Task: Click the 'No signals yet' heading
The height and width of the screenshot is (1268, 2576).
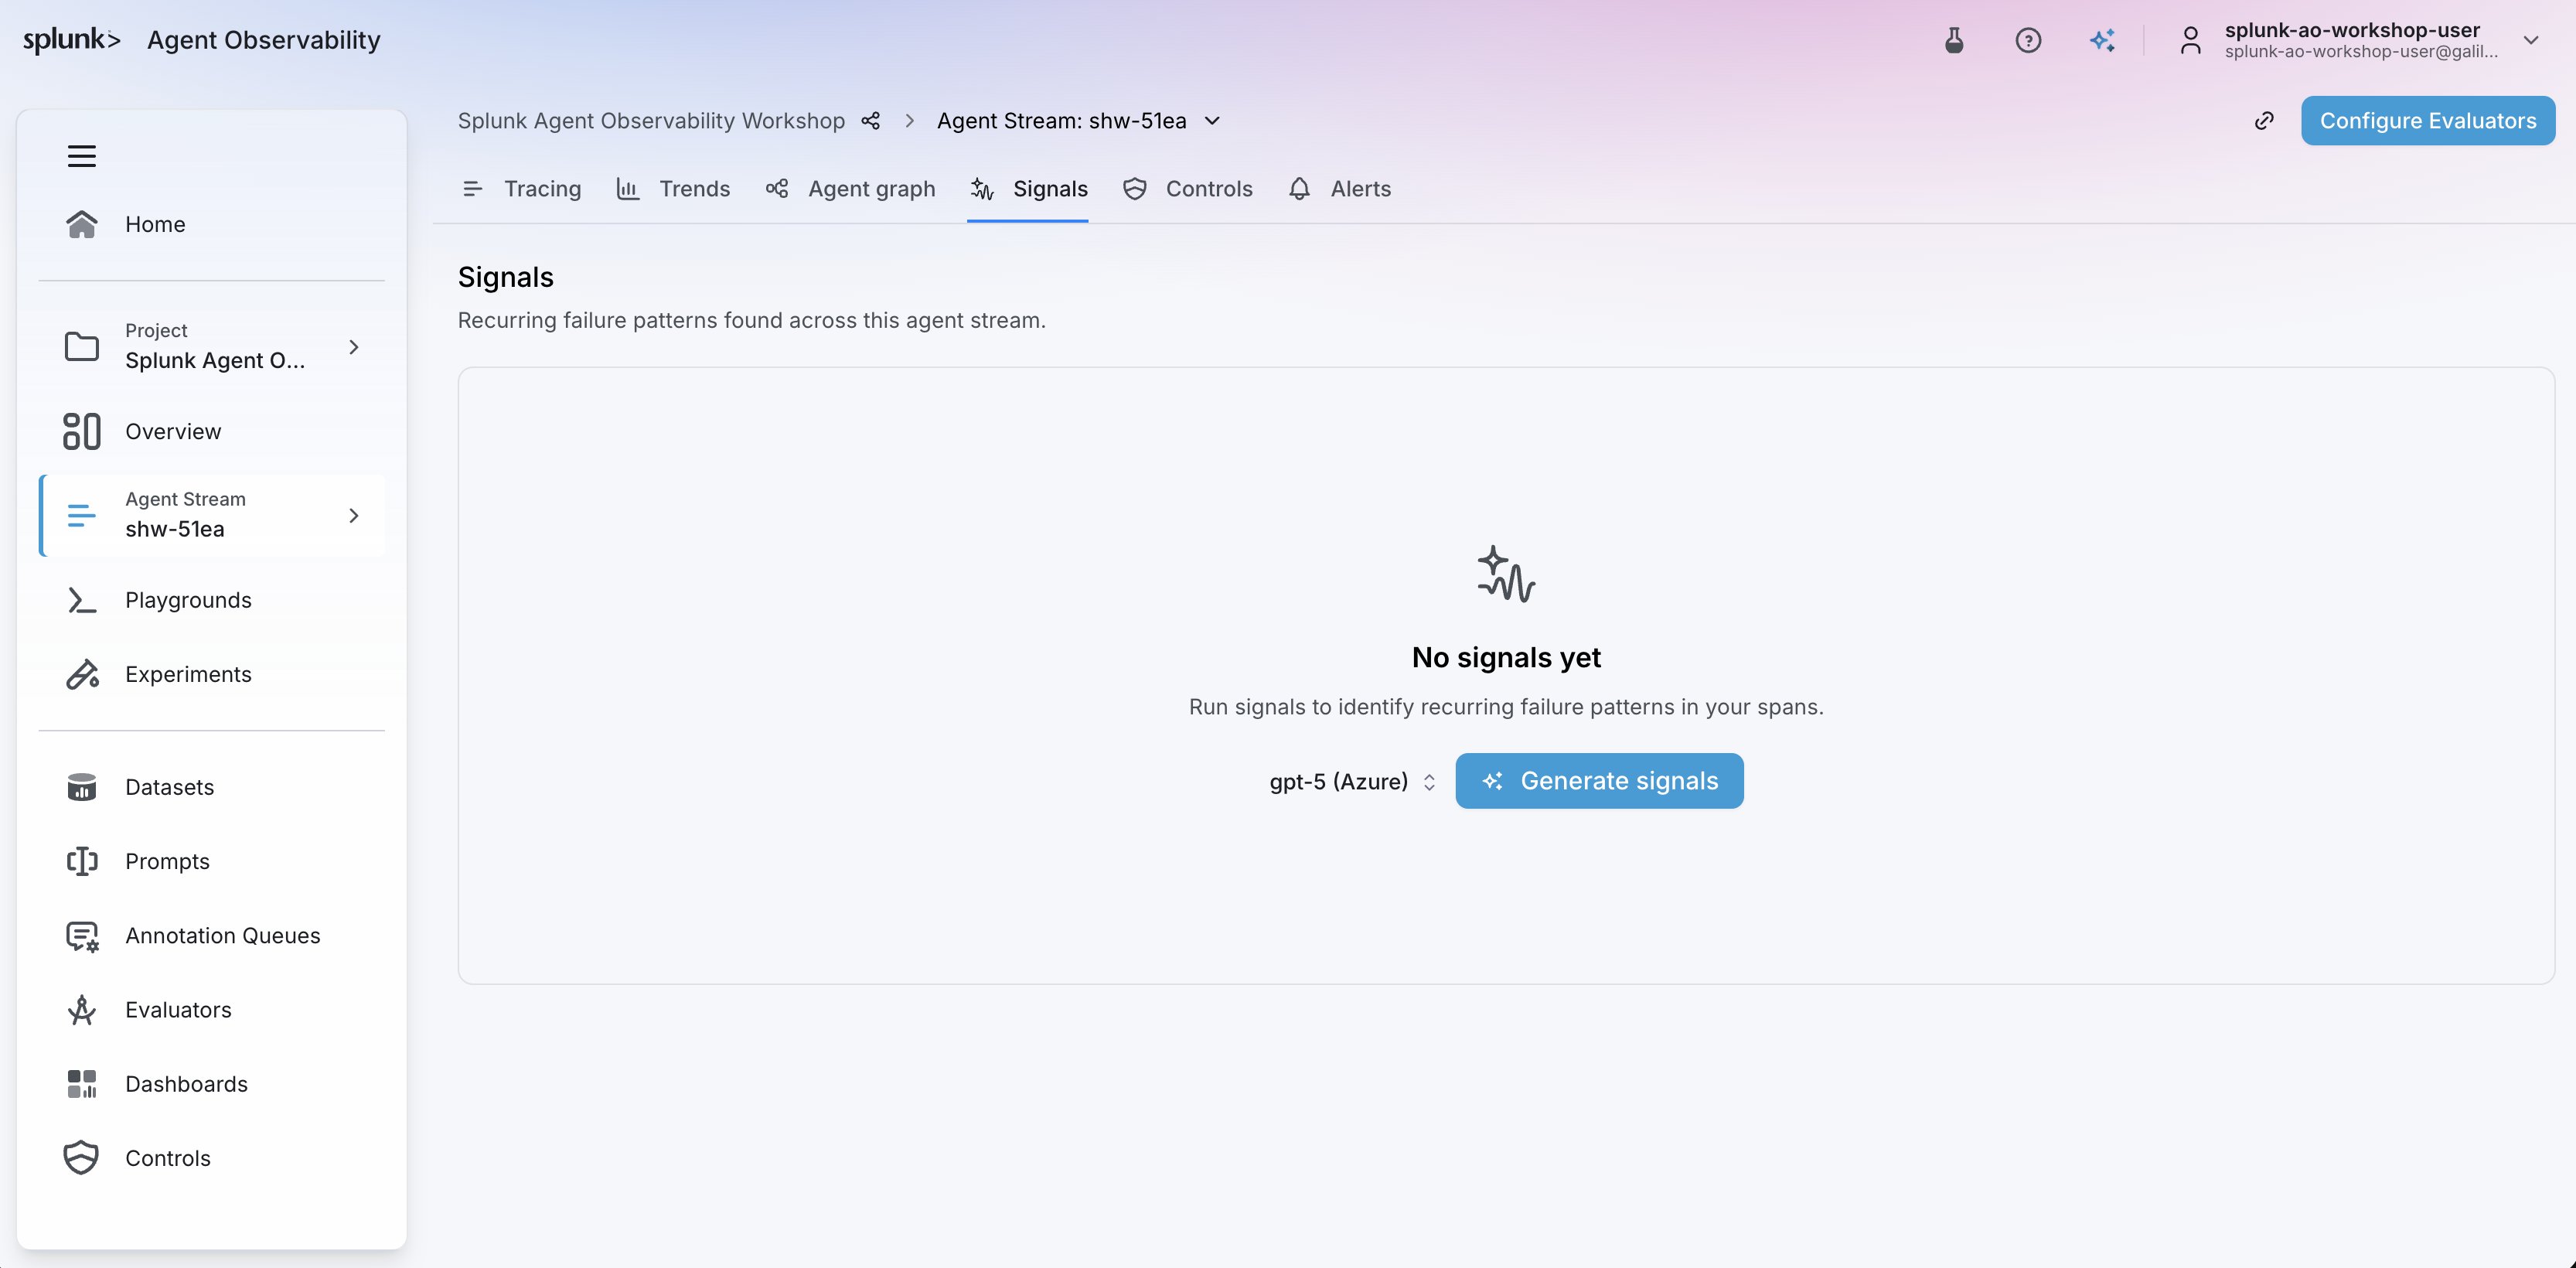Action: (x=1506, y=657)
